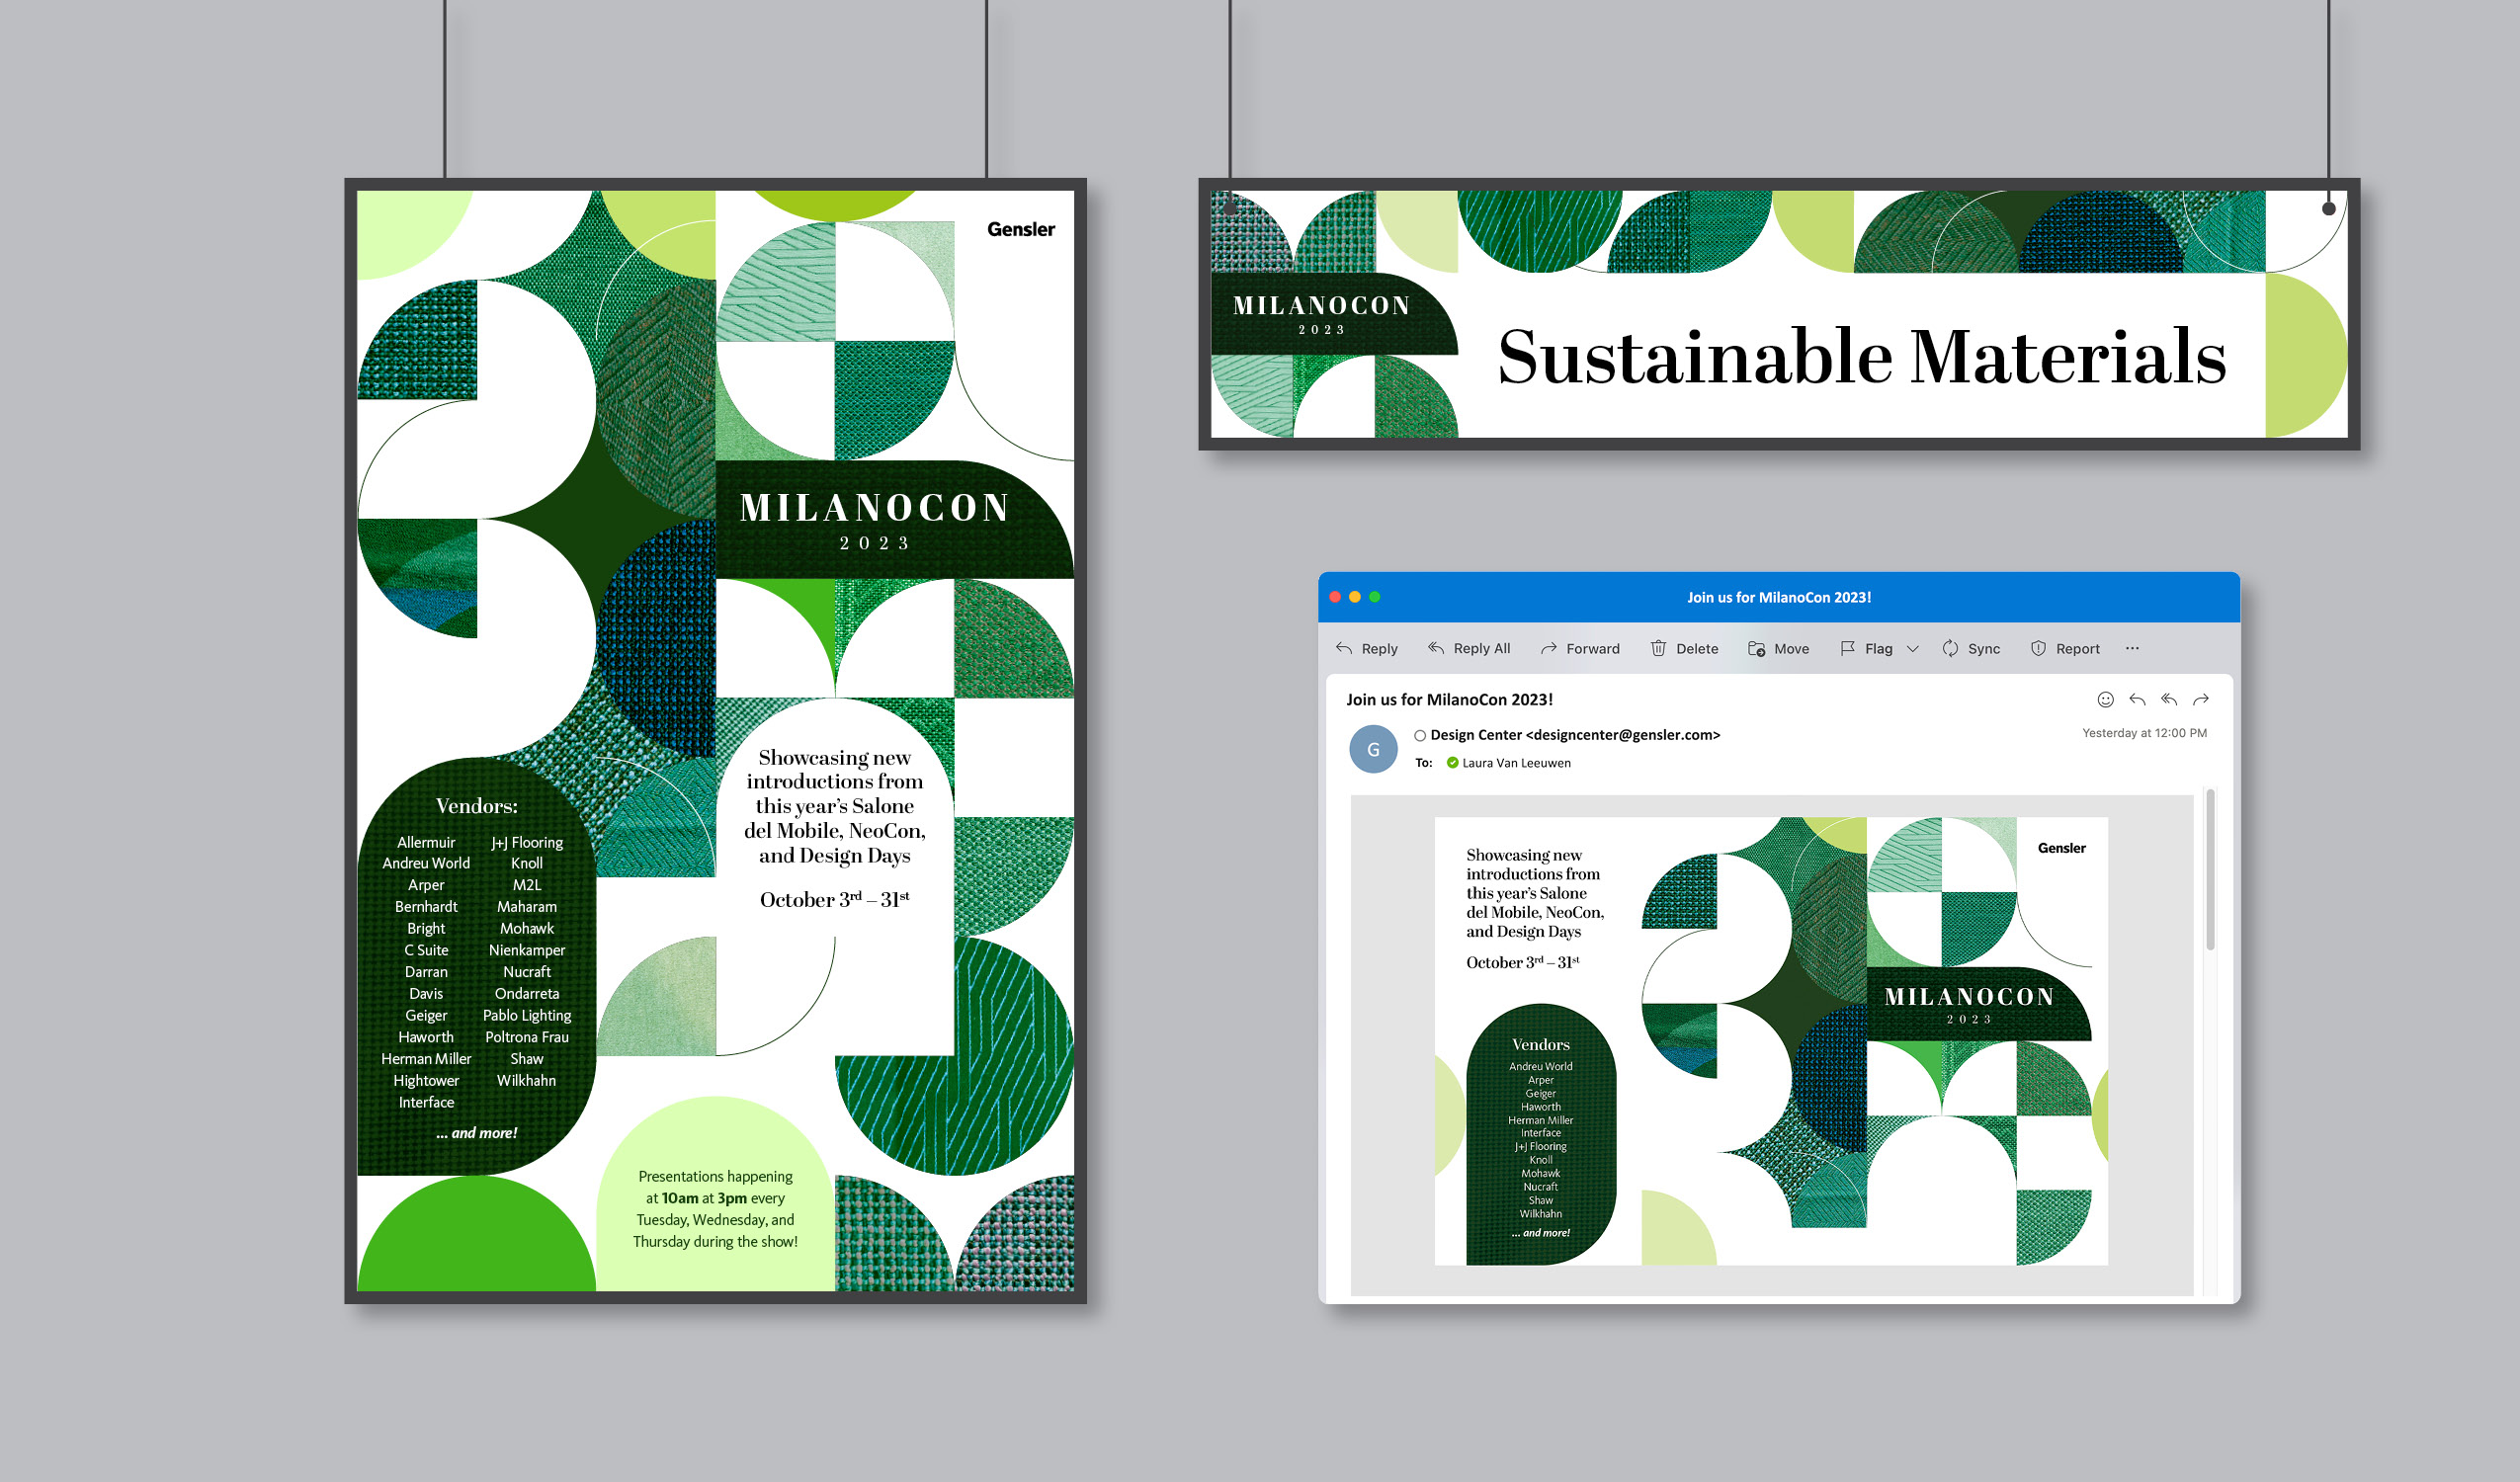Viewport: 2520px width, 1482px height.
Task: Click the Flag text label
Action: (1878, 649)
